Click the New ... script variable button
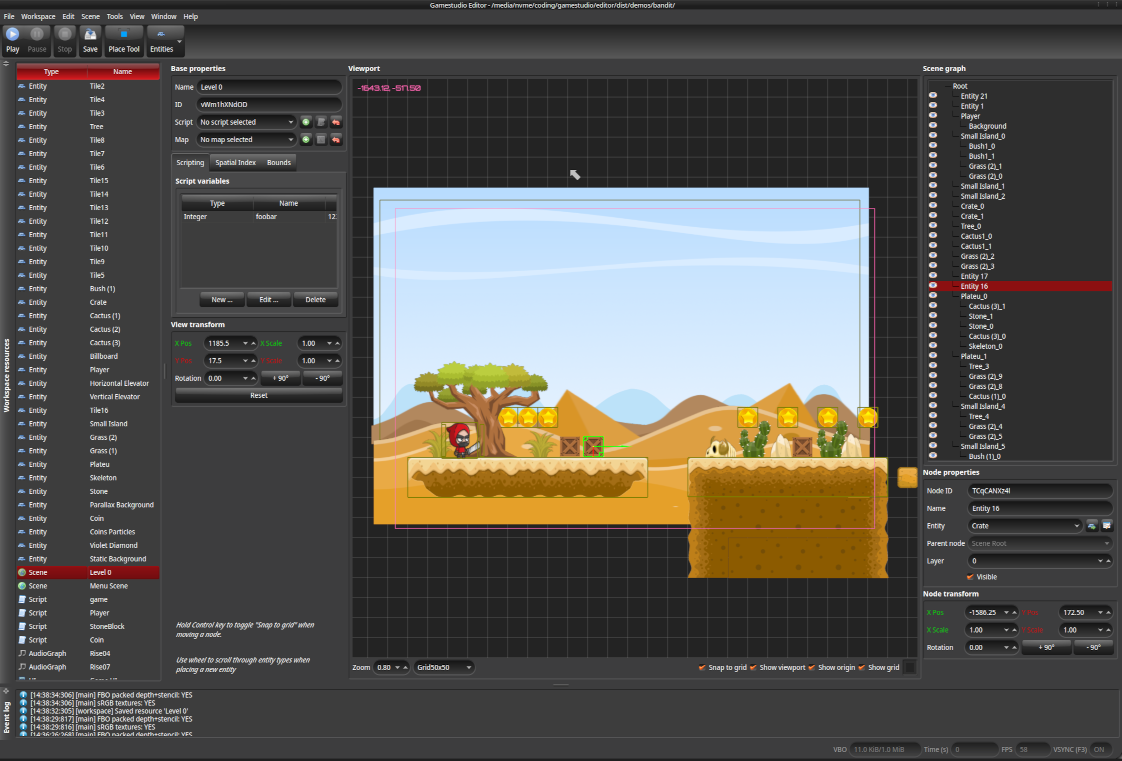The width and height of the screenshot is (1122, 761). pos(222,300)
